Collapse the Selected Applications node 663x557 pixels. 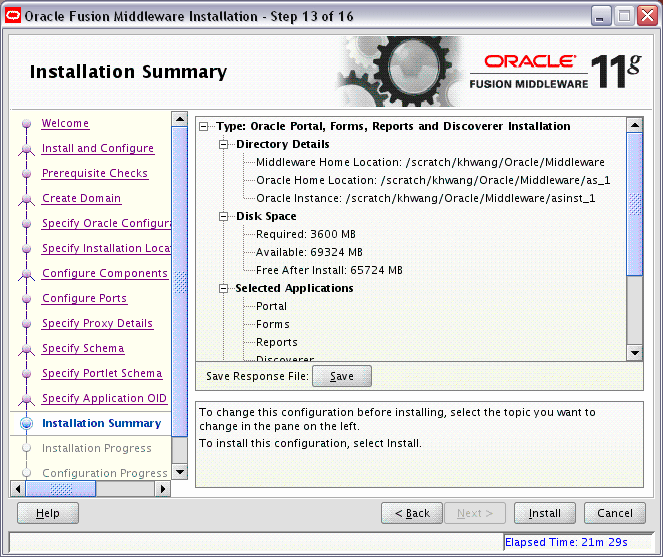[223, 288]
